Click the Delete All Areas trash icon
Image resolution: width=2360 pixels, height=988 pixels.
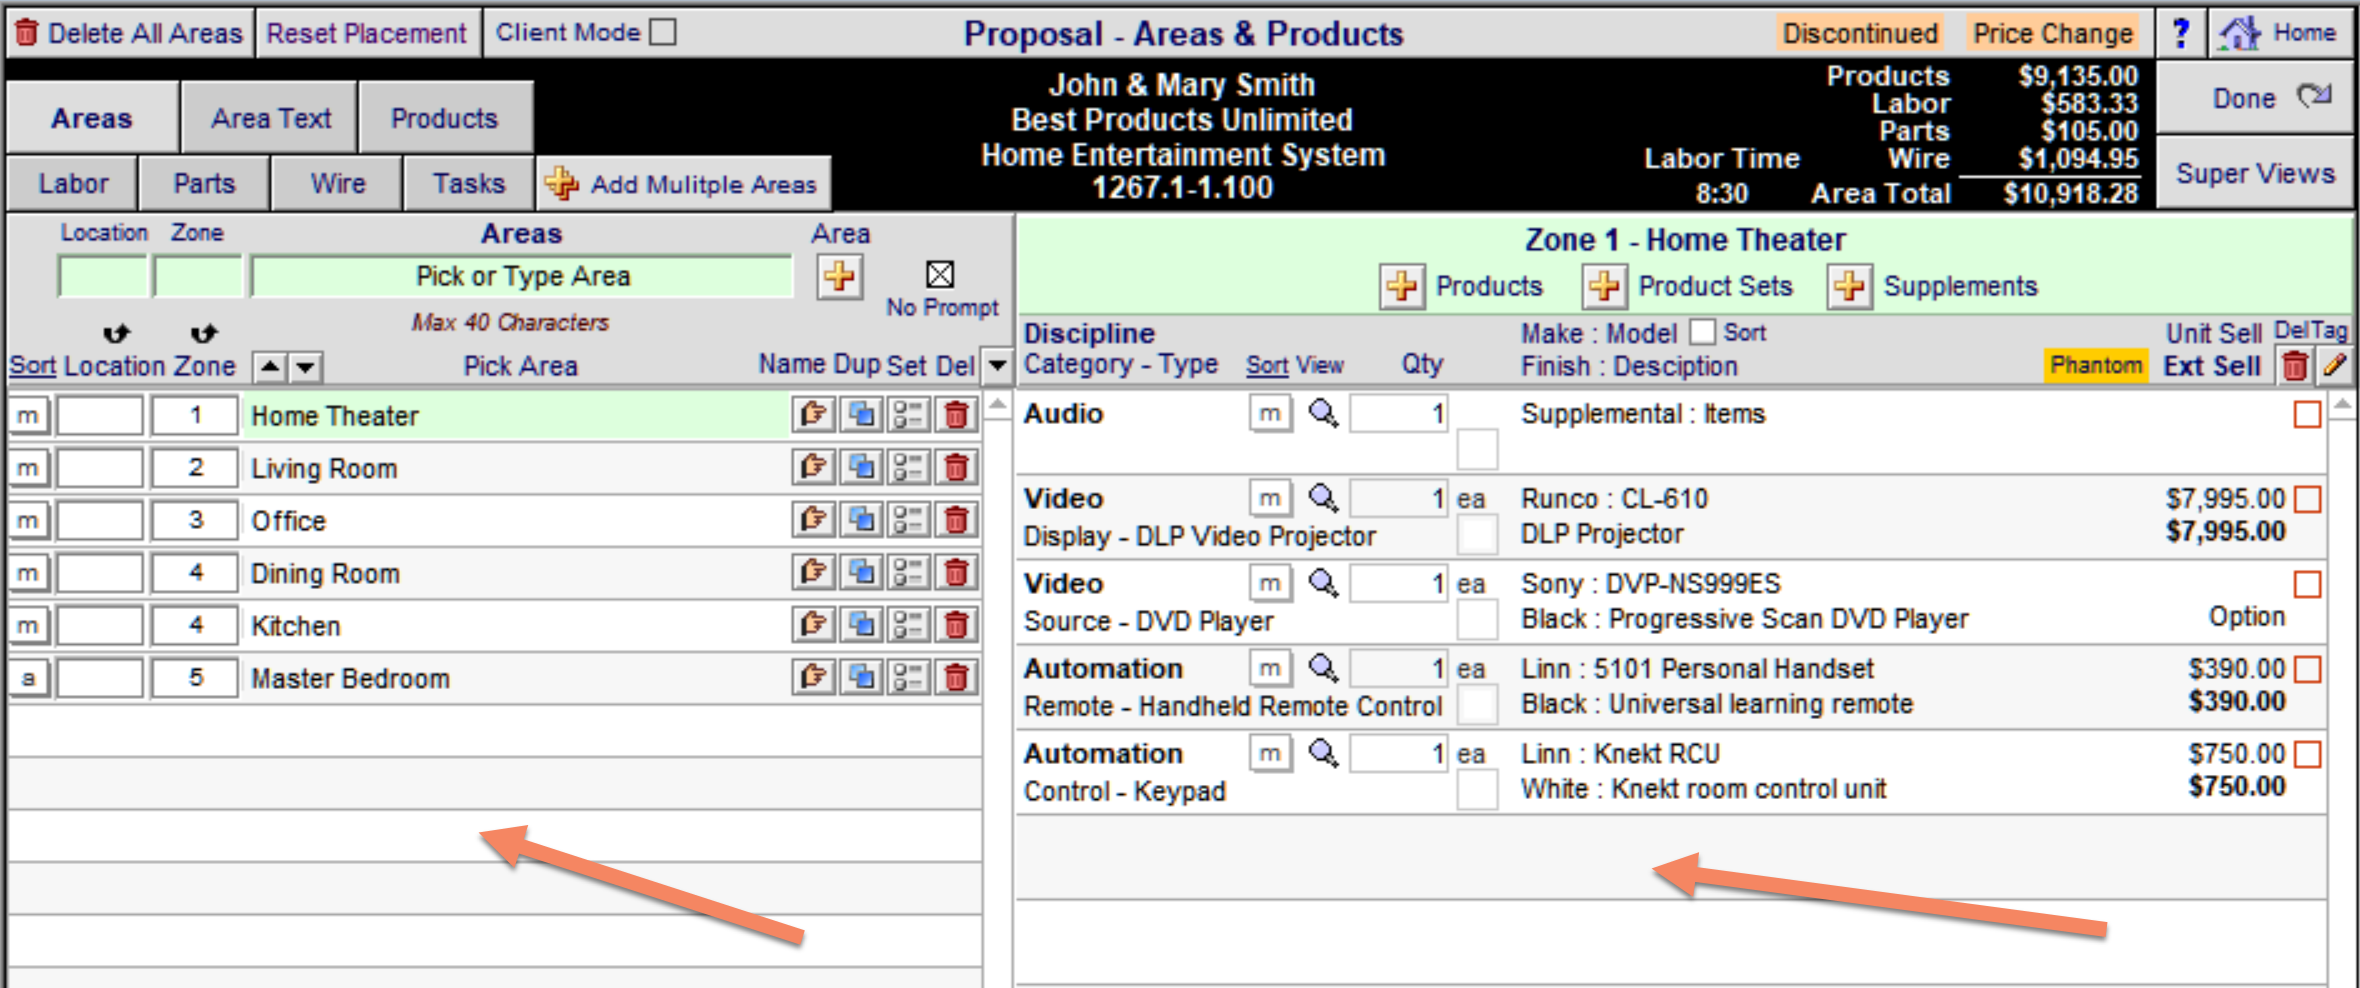click(x=27, y=33)
